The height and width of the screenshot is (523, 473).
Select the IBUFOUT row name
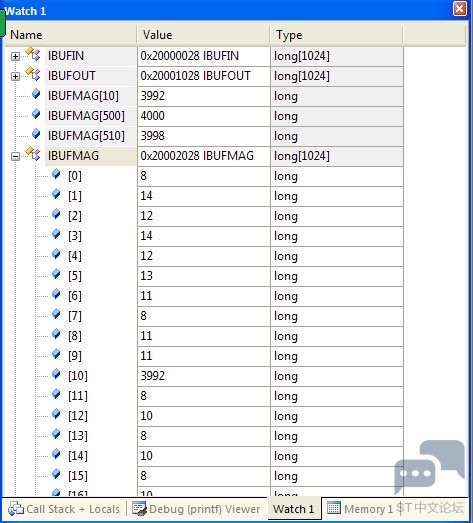coord(71,76)
